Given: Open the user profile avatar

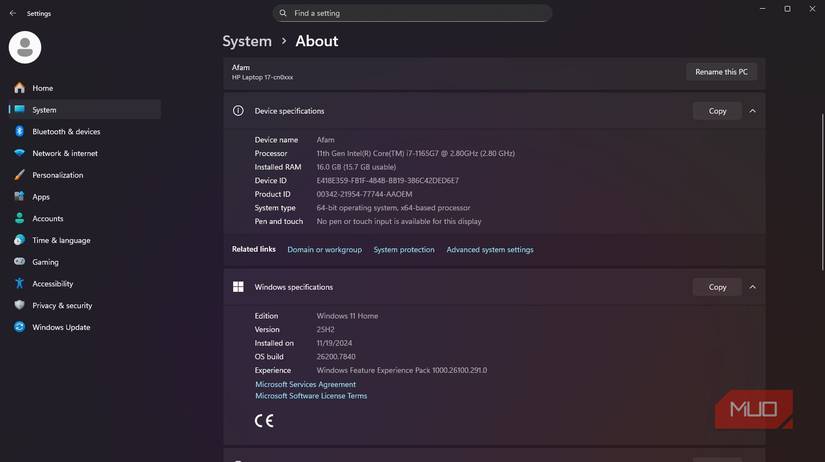Looking at the screenshot, I should point(25,47).
